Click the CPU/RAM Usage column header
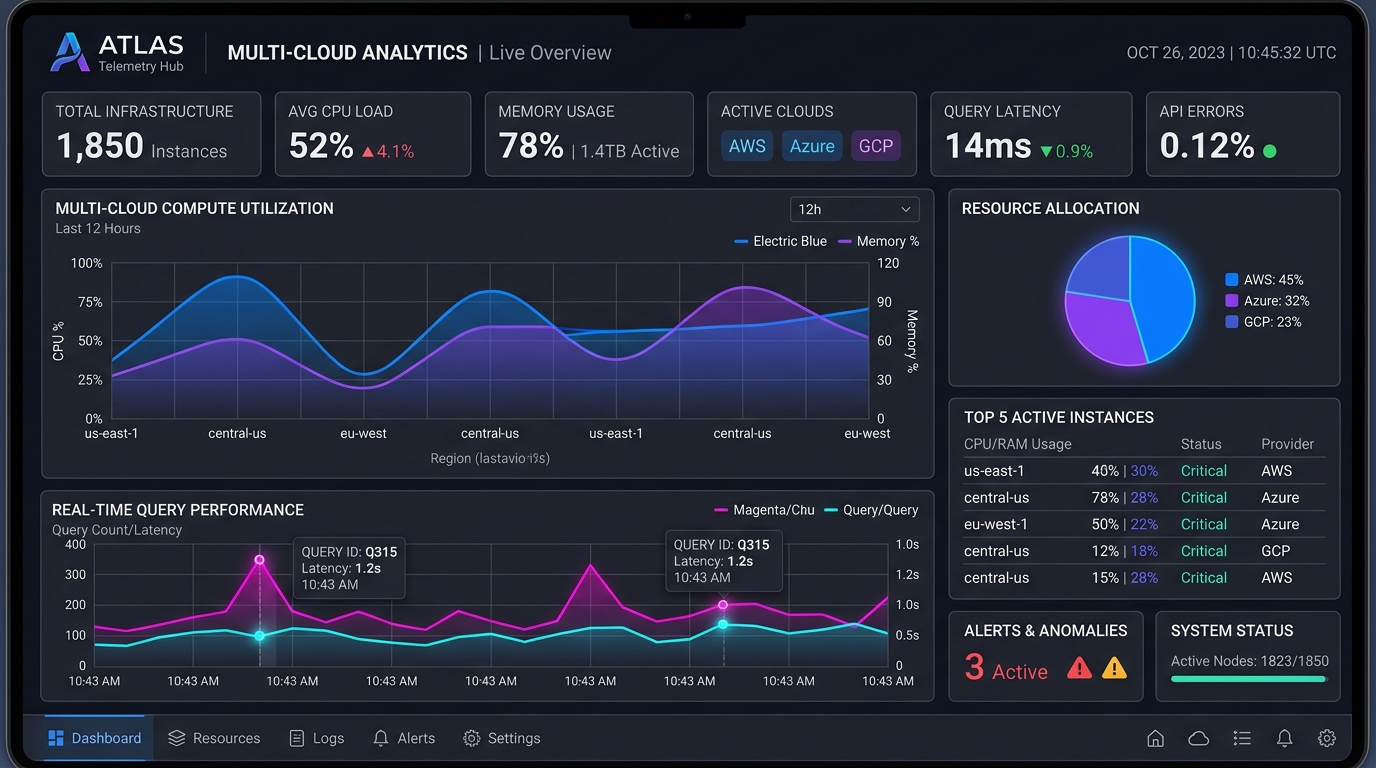The height and width of the screenshot is (768, 1376). [1017, 444]
